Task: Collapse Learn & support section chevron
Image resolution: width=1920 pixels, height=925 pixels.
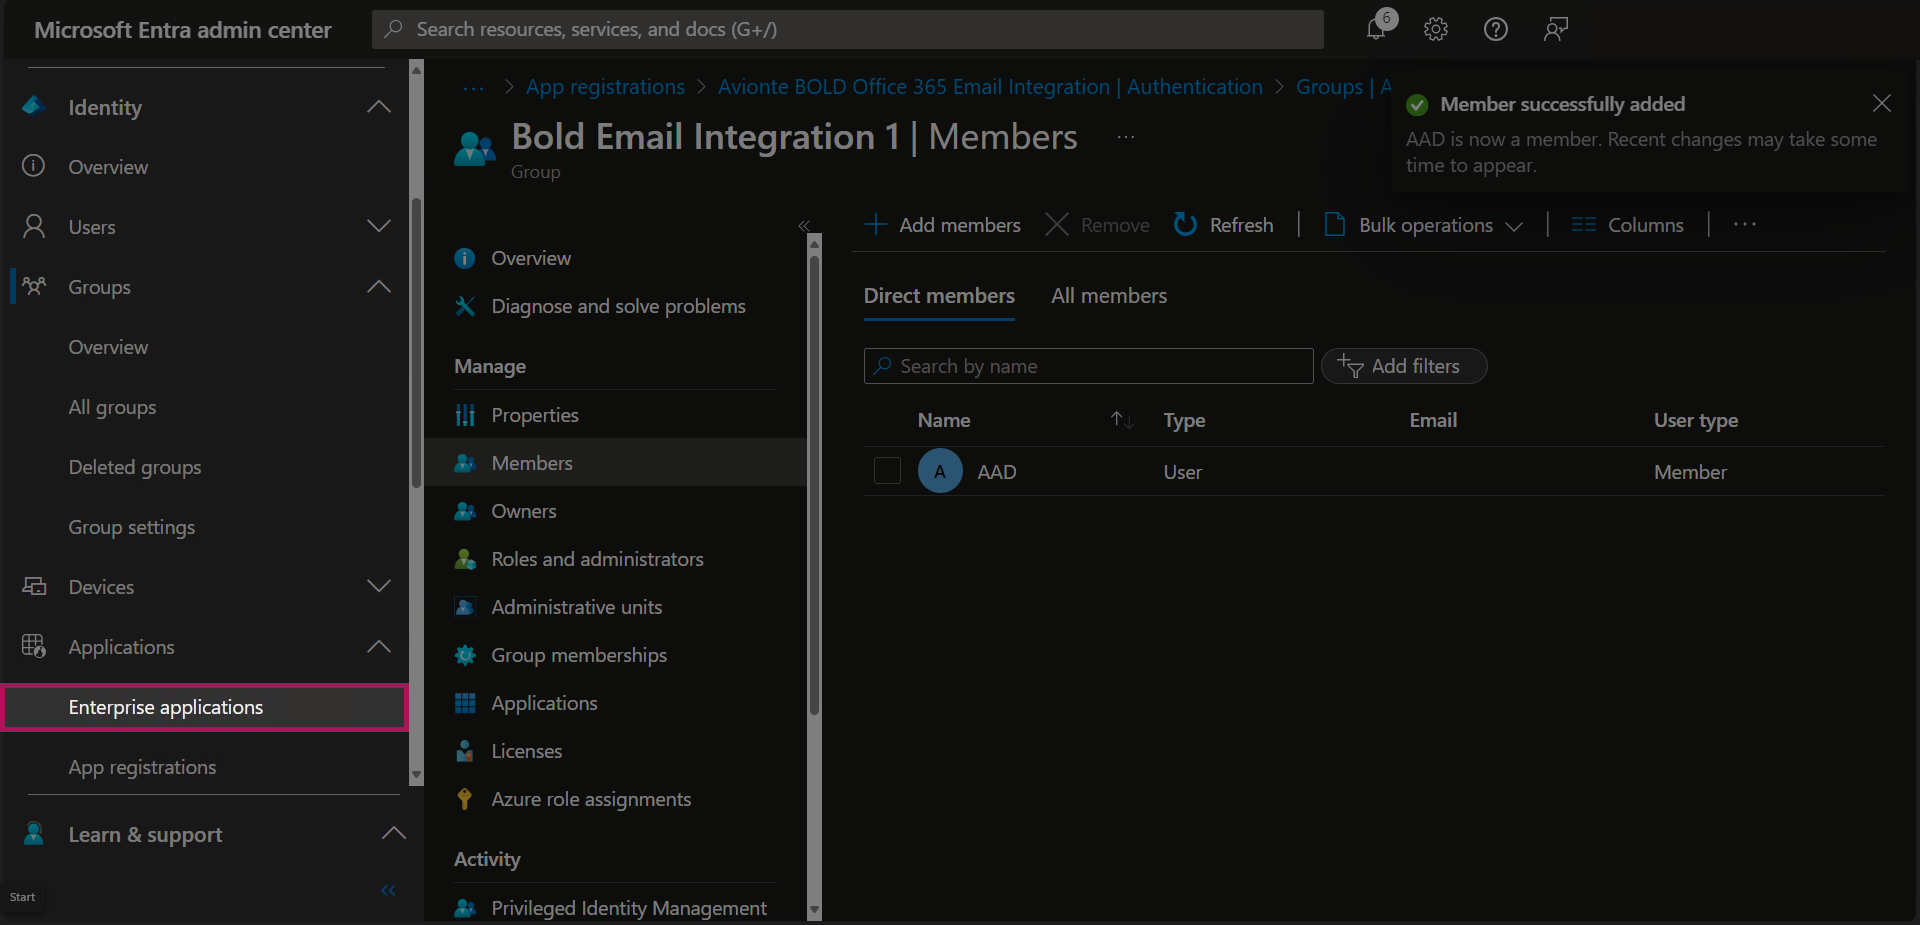Action: tap(394, 833)
